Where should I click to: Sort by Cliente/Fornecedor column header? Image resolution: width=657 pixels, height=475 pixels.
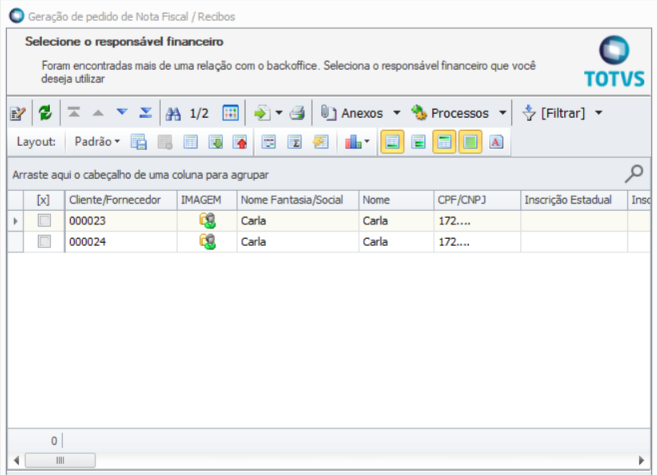pyautogui.click(x=121, y=200)
